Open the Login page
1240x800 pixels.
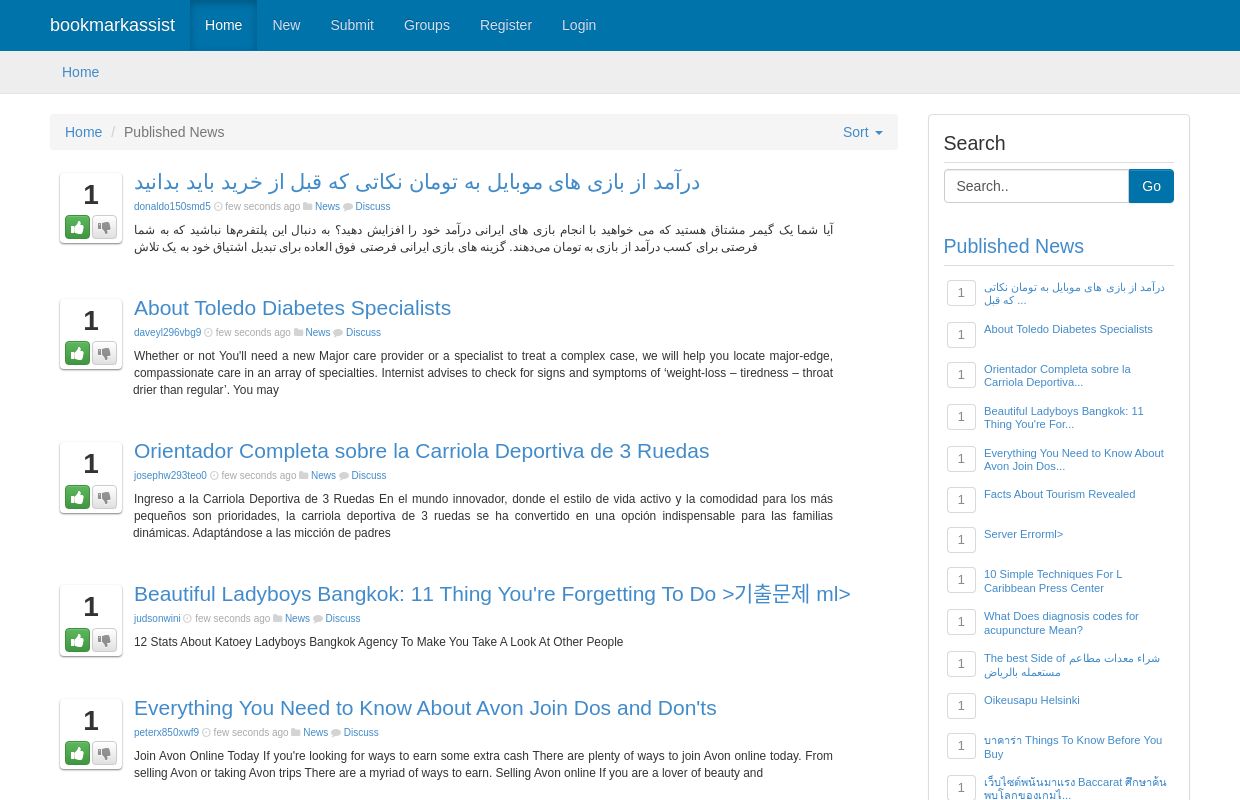tap(579, 25)
